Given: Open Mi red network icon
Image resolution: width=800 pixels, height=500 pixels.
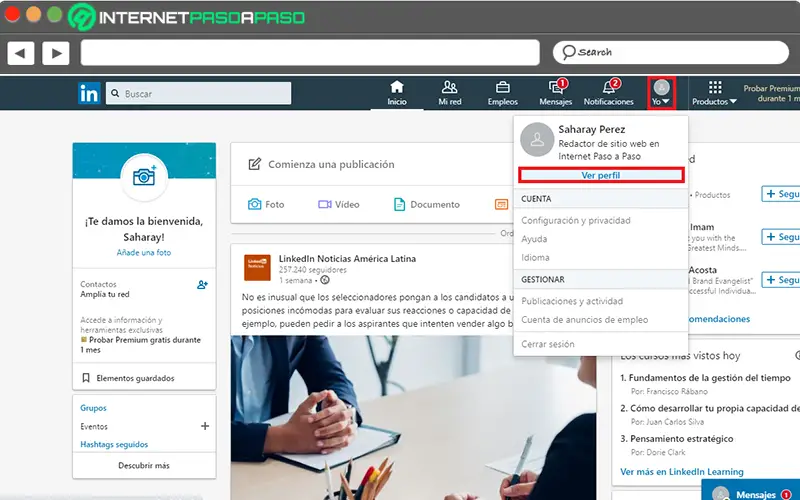Looking at the screenshot, I should [x=449, y=93].
